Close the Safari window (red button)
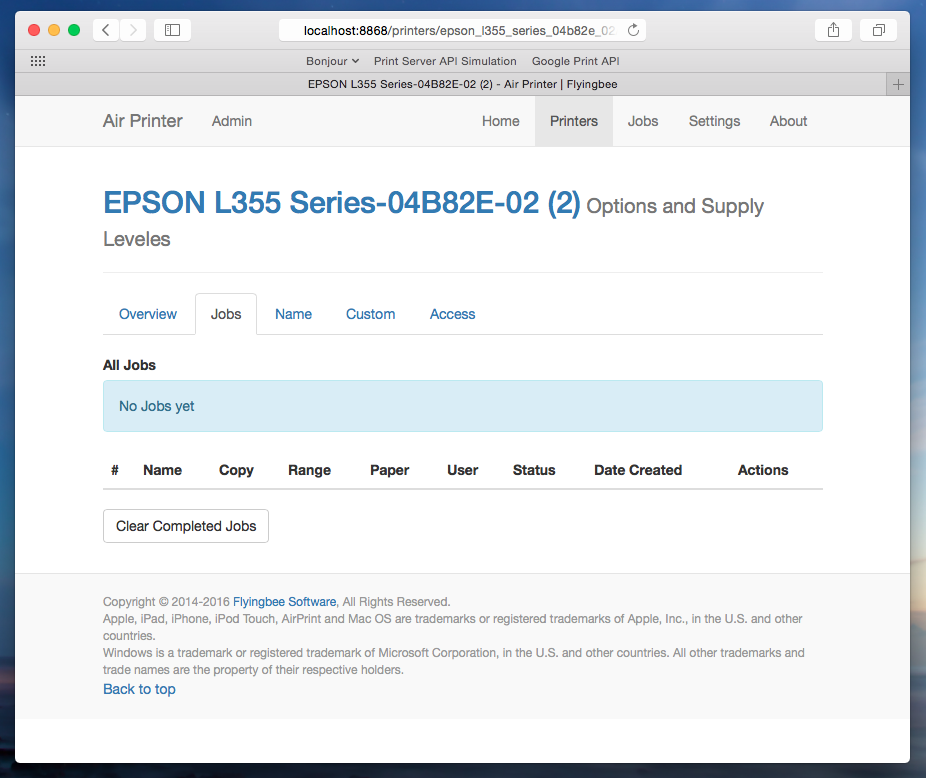Screen dimensions: 926x778 point(34,30)
